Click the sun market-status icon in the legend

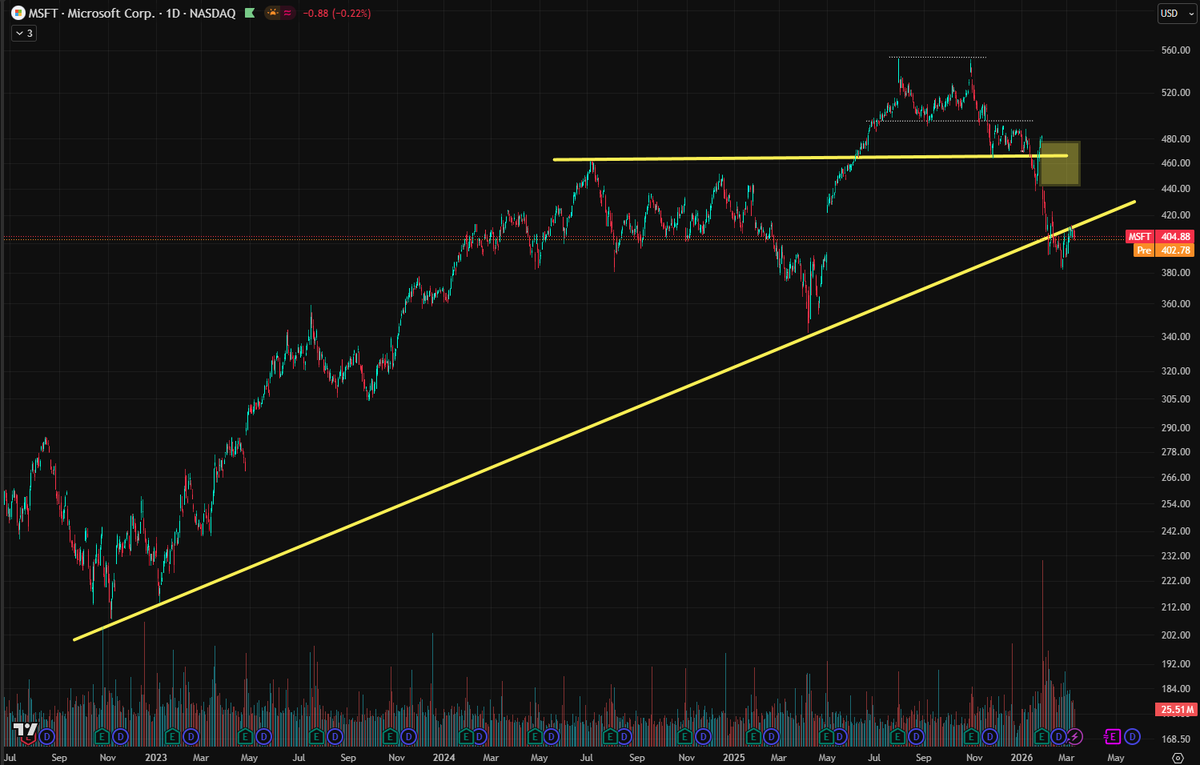273,13
